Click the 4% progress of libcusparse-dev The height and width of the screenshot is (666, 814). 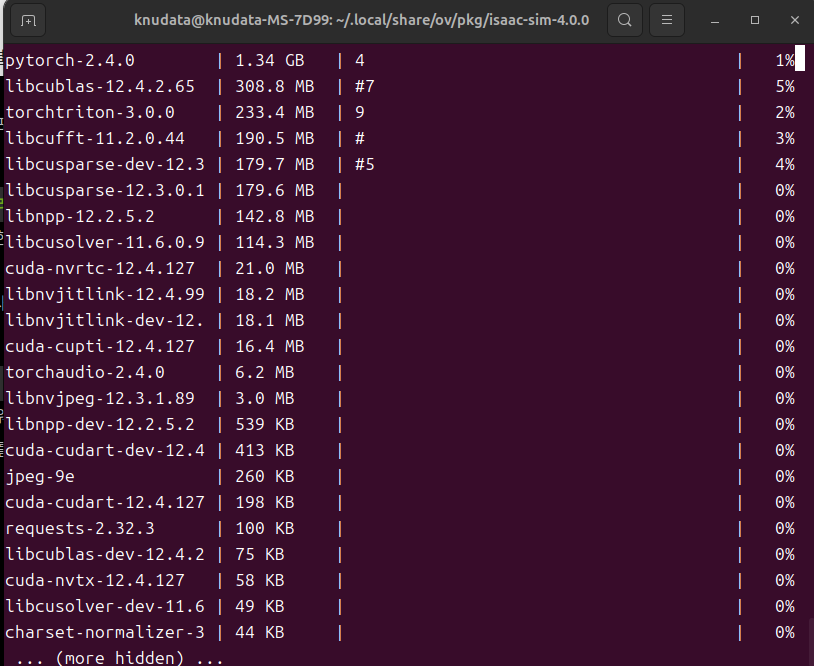coord(785,165)
